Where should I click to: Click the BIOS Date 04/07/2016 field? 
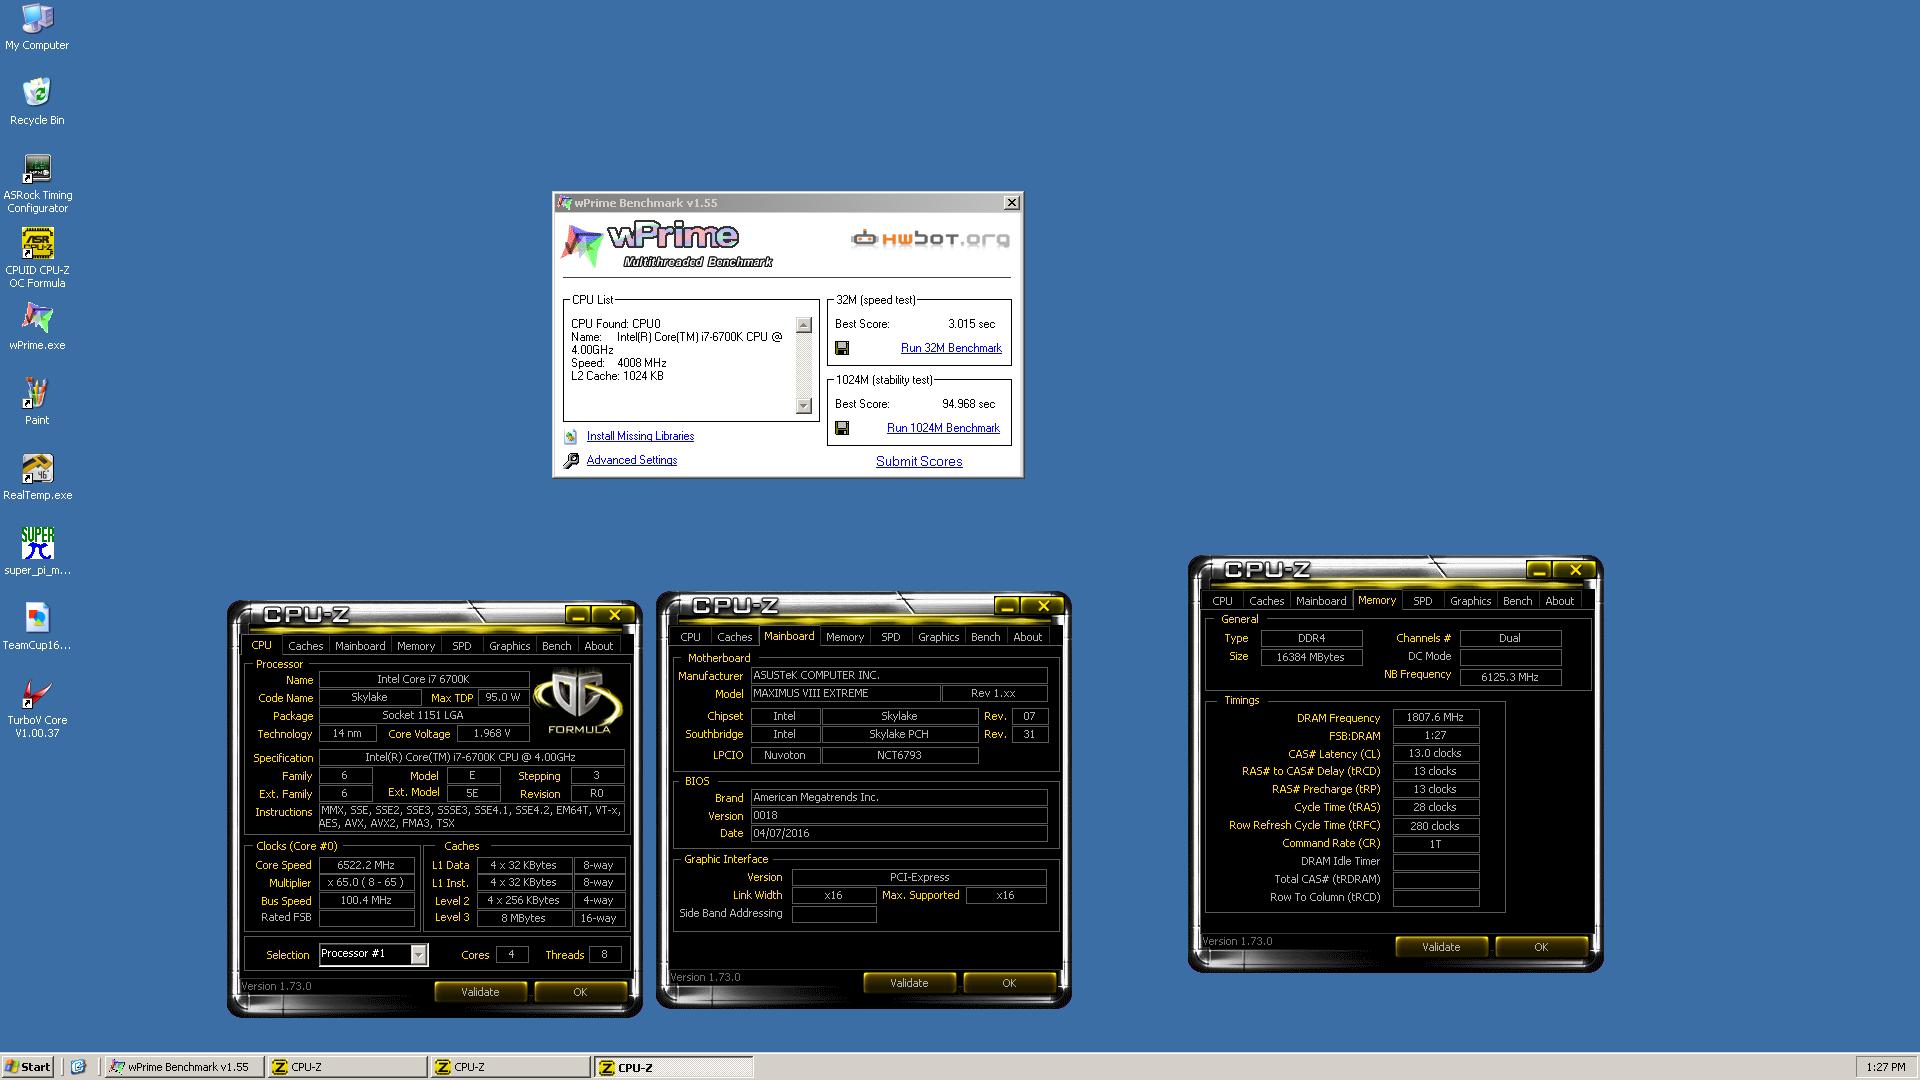pos(899,833)
